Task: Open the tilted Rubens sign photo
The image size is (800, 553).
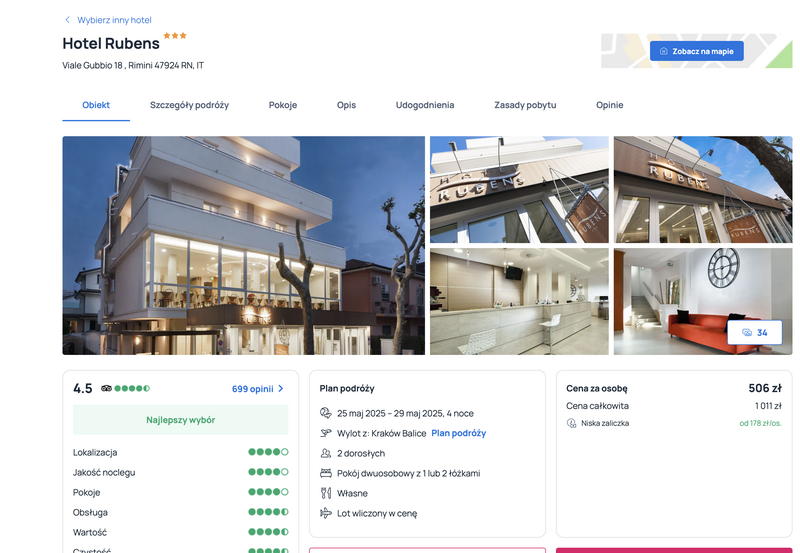Action: (x=519, y=189)
